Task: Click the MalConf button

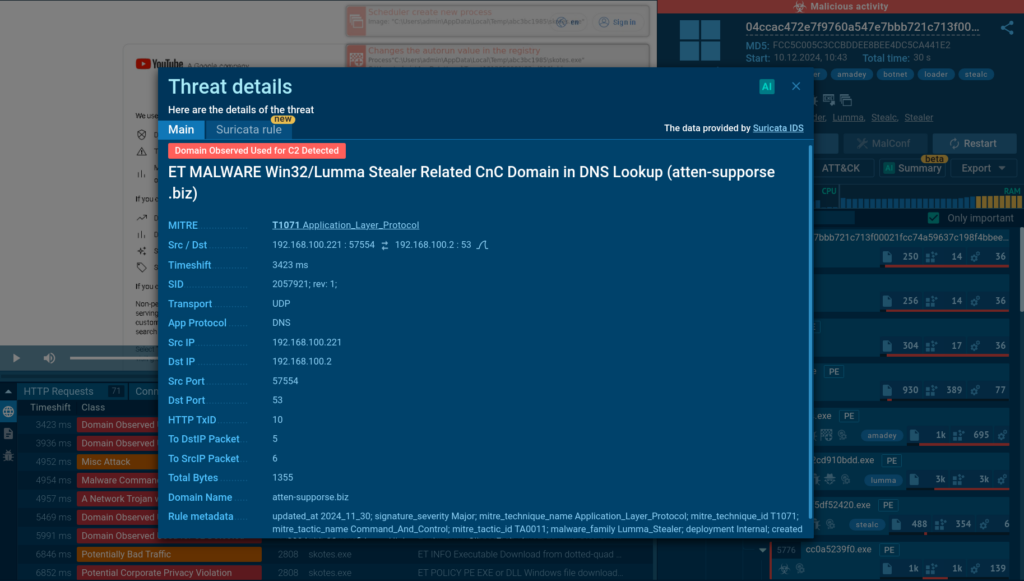Action: (x=884, y=144)
